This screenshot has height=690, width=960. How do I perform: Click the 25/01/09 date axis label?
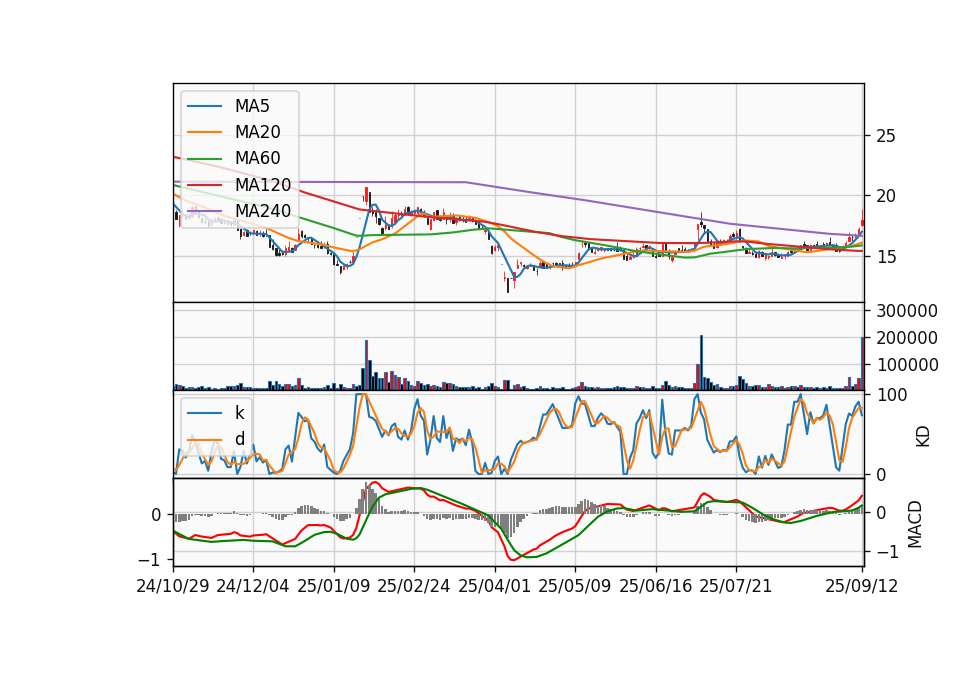pyautogui.click(x=334, y=586)
